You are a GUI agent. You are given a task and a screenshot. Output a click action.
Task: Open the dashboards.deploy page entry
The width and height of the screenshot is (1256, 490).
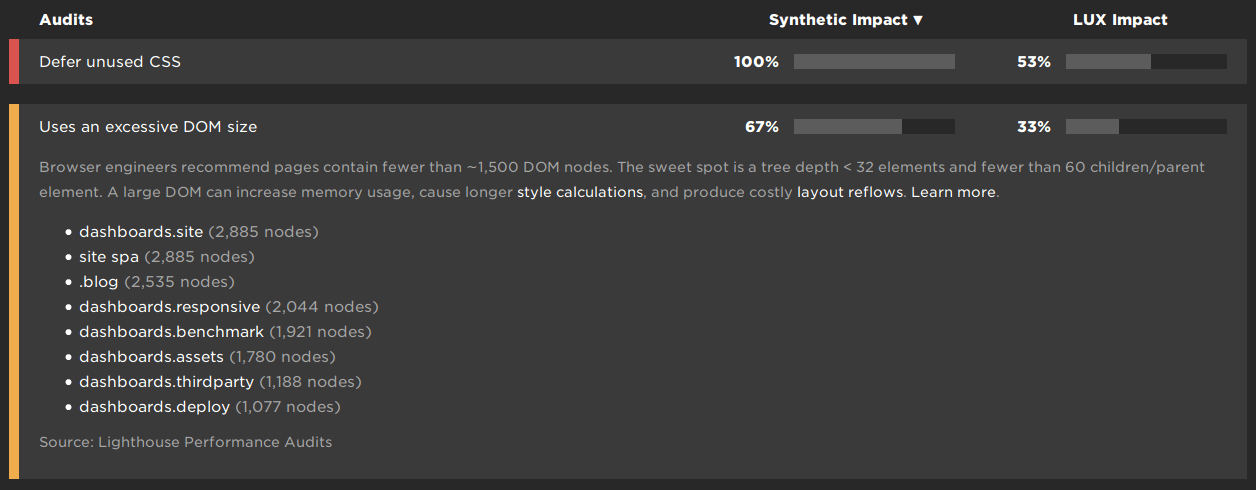pyautogui.click(x=154, y=407)
